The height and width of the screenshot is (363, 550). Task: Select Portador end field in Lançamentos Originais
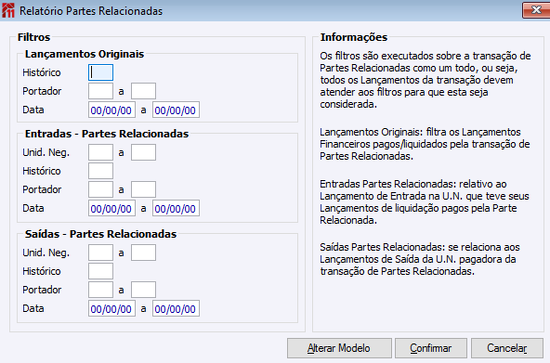[x=143, y=91]
